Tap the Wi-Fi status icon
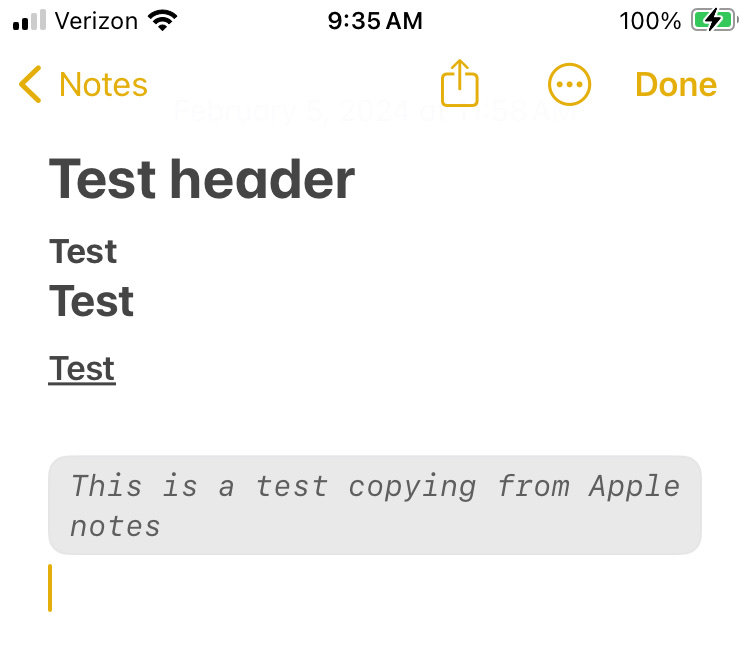Viewport: 750px width, 648px height. 160,20
